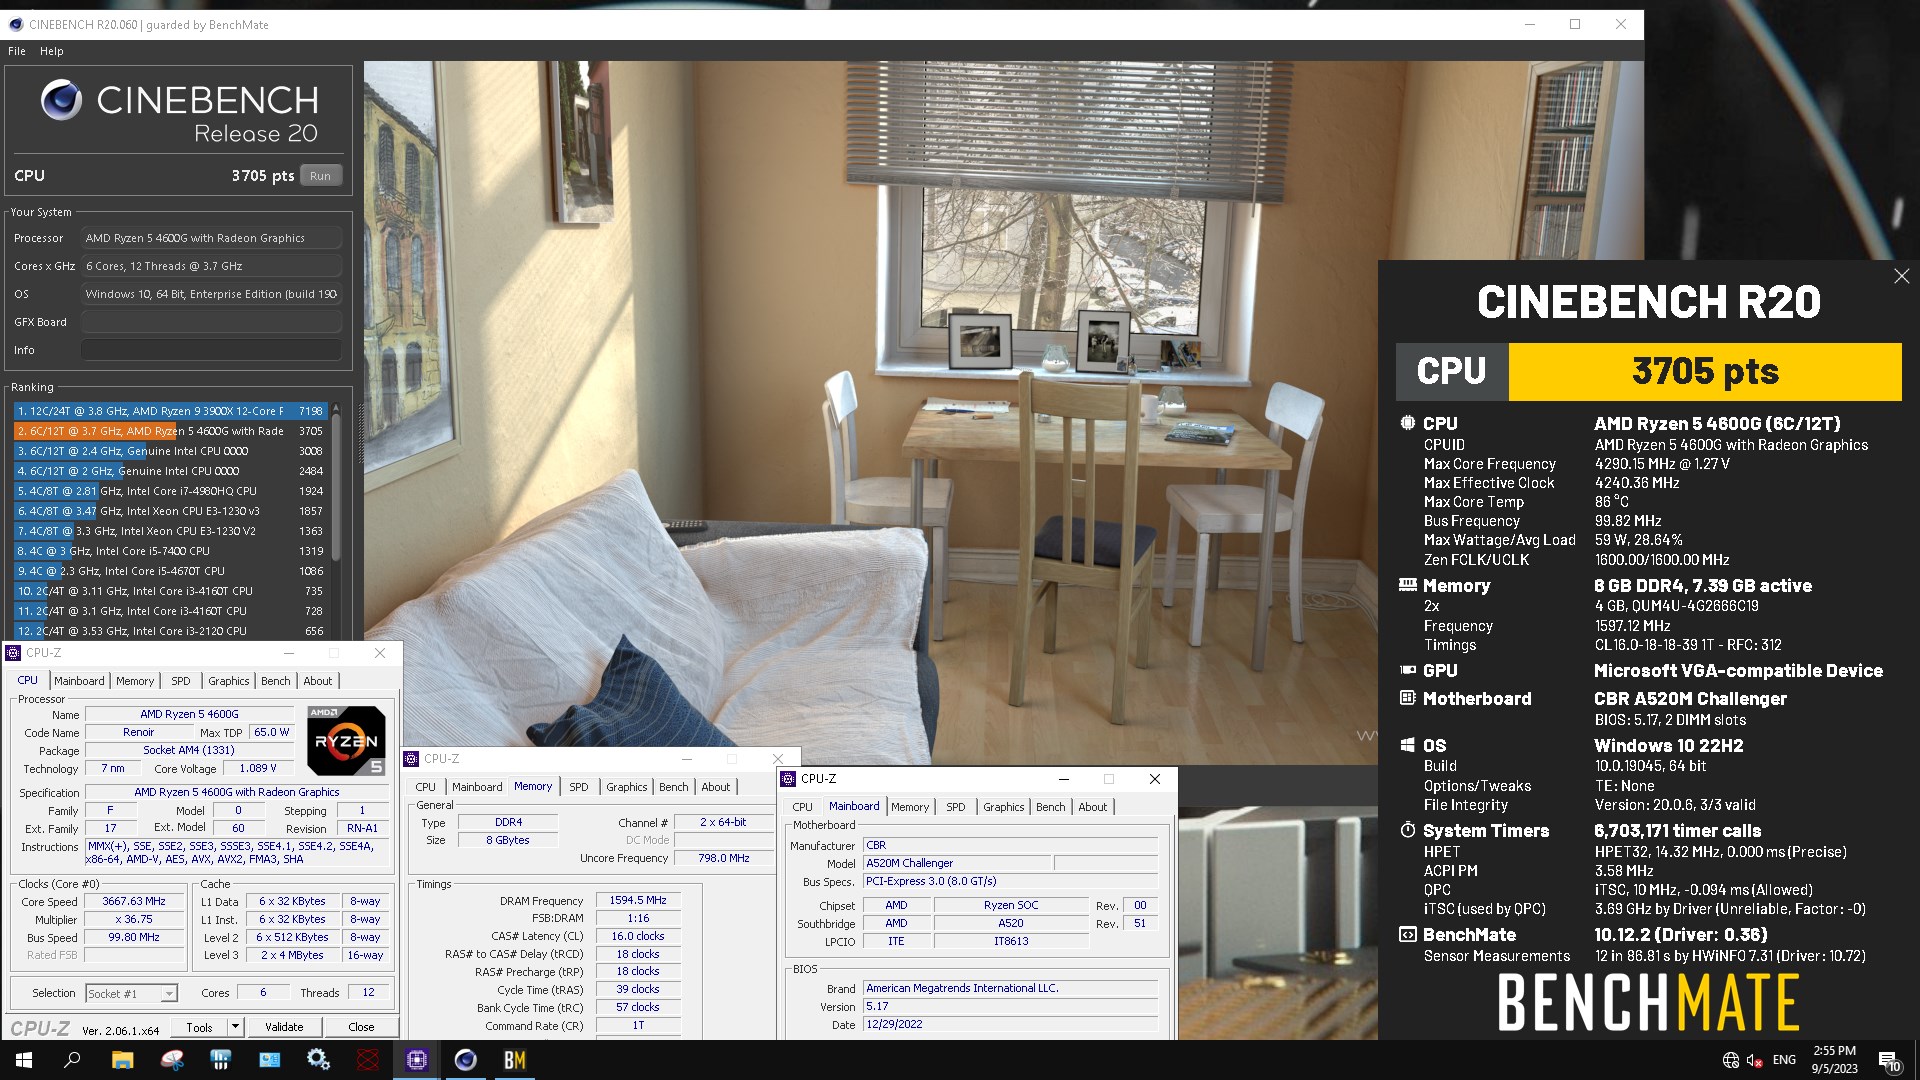Click the Run button in Cinebench

[x=320, y=176]
